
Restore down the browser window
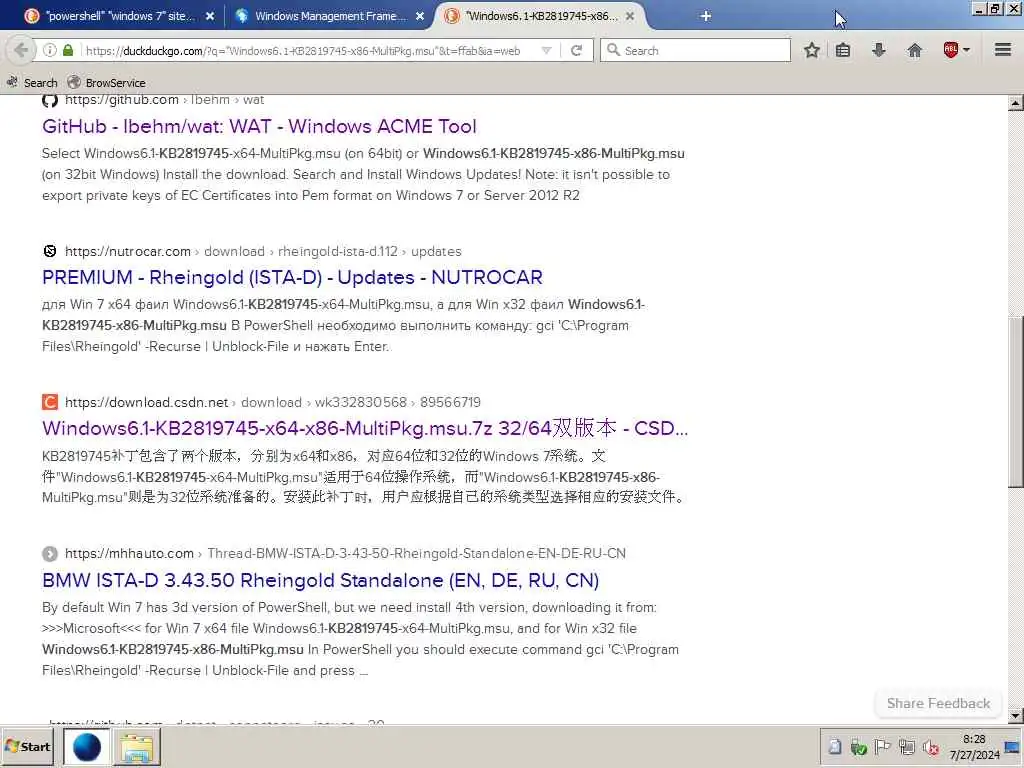[994, 8]
